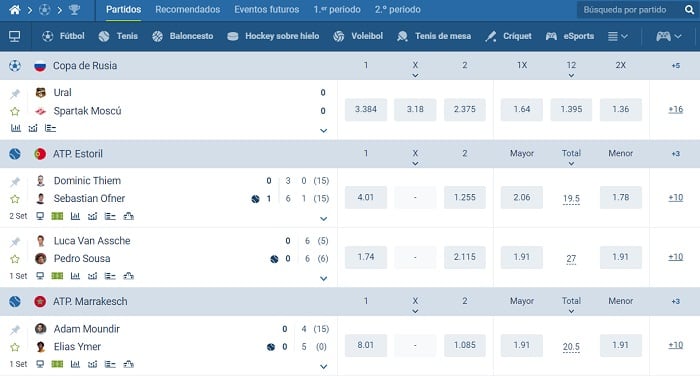This screenshot has height=376, width=700.
Task: Favorite the Thiem vs Ofner match
Action: (x=15, y=199)
